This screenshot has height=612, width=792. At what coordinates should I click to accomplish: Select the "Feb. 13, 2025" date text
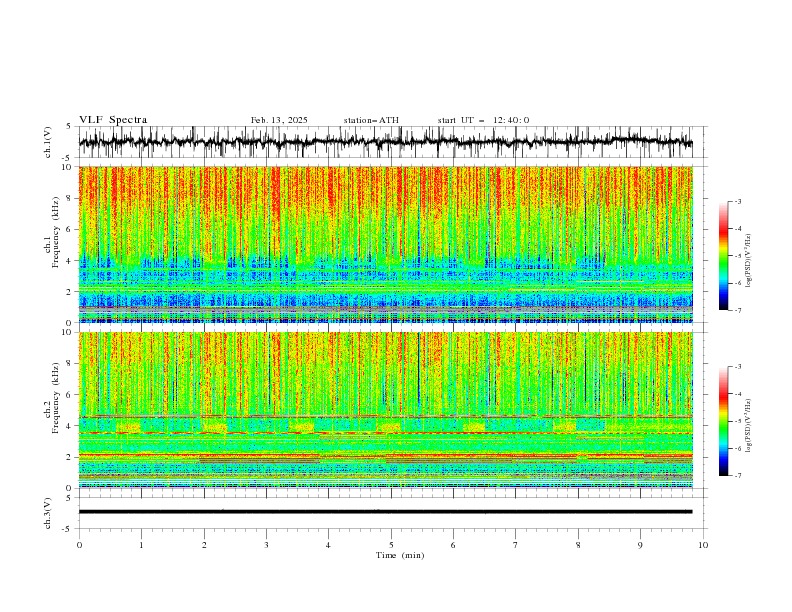pyautogui.click(x=279, y=120)
